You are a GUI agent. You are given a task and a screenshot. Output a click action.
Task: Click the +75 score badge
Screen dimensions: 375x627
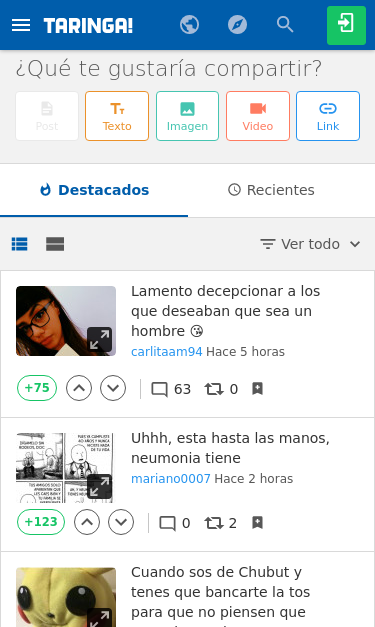[x=37, y=388]
